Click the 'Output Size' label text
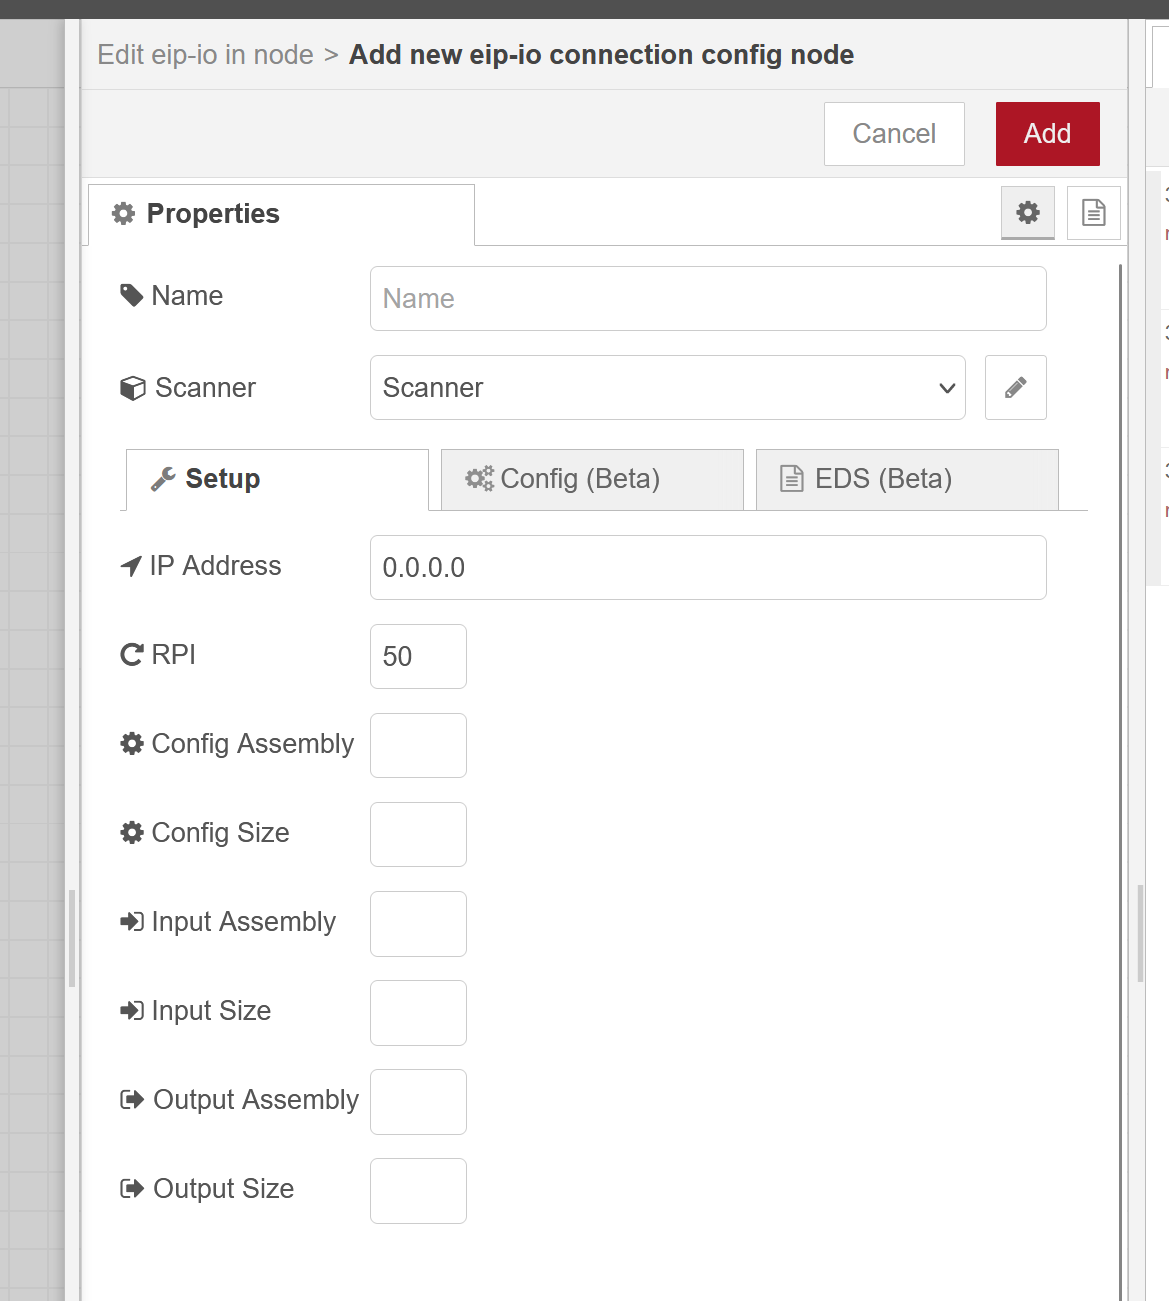 [x=224, y=1188]
